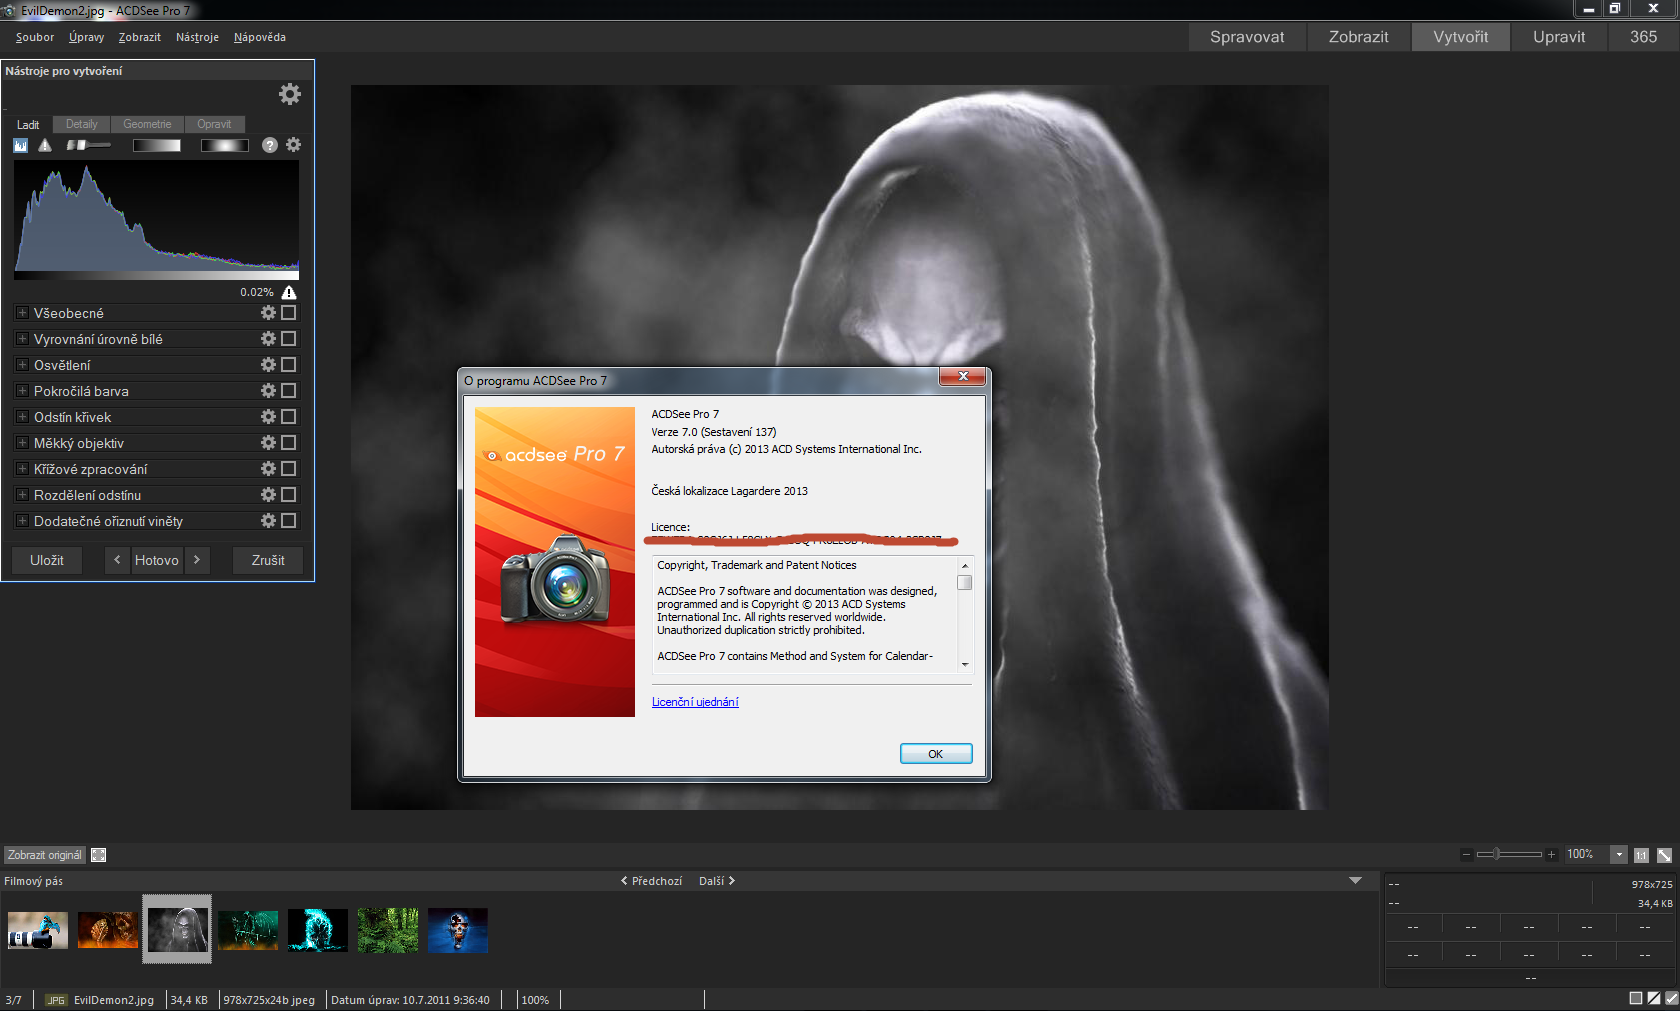Expand the Pokročilá barva section
Screen dimensions: 1680x1011
[22, 391]
